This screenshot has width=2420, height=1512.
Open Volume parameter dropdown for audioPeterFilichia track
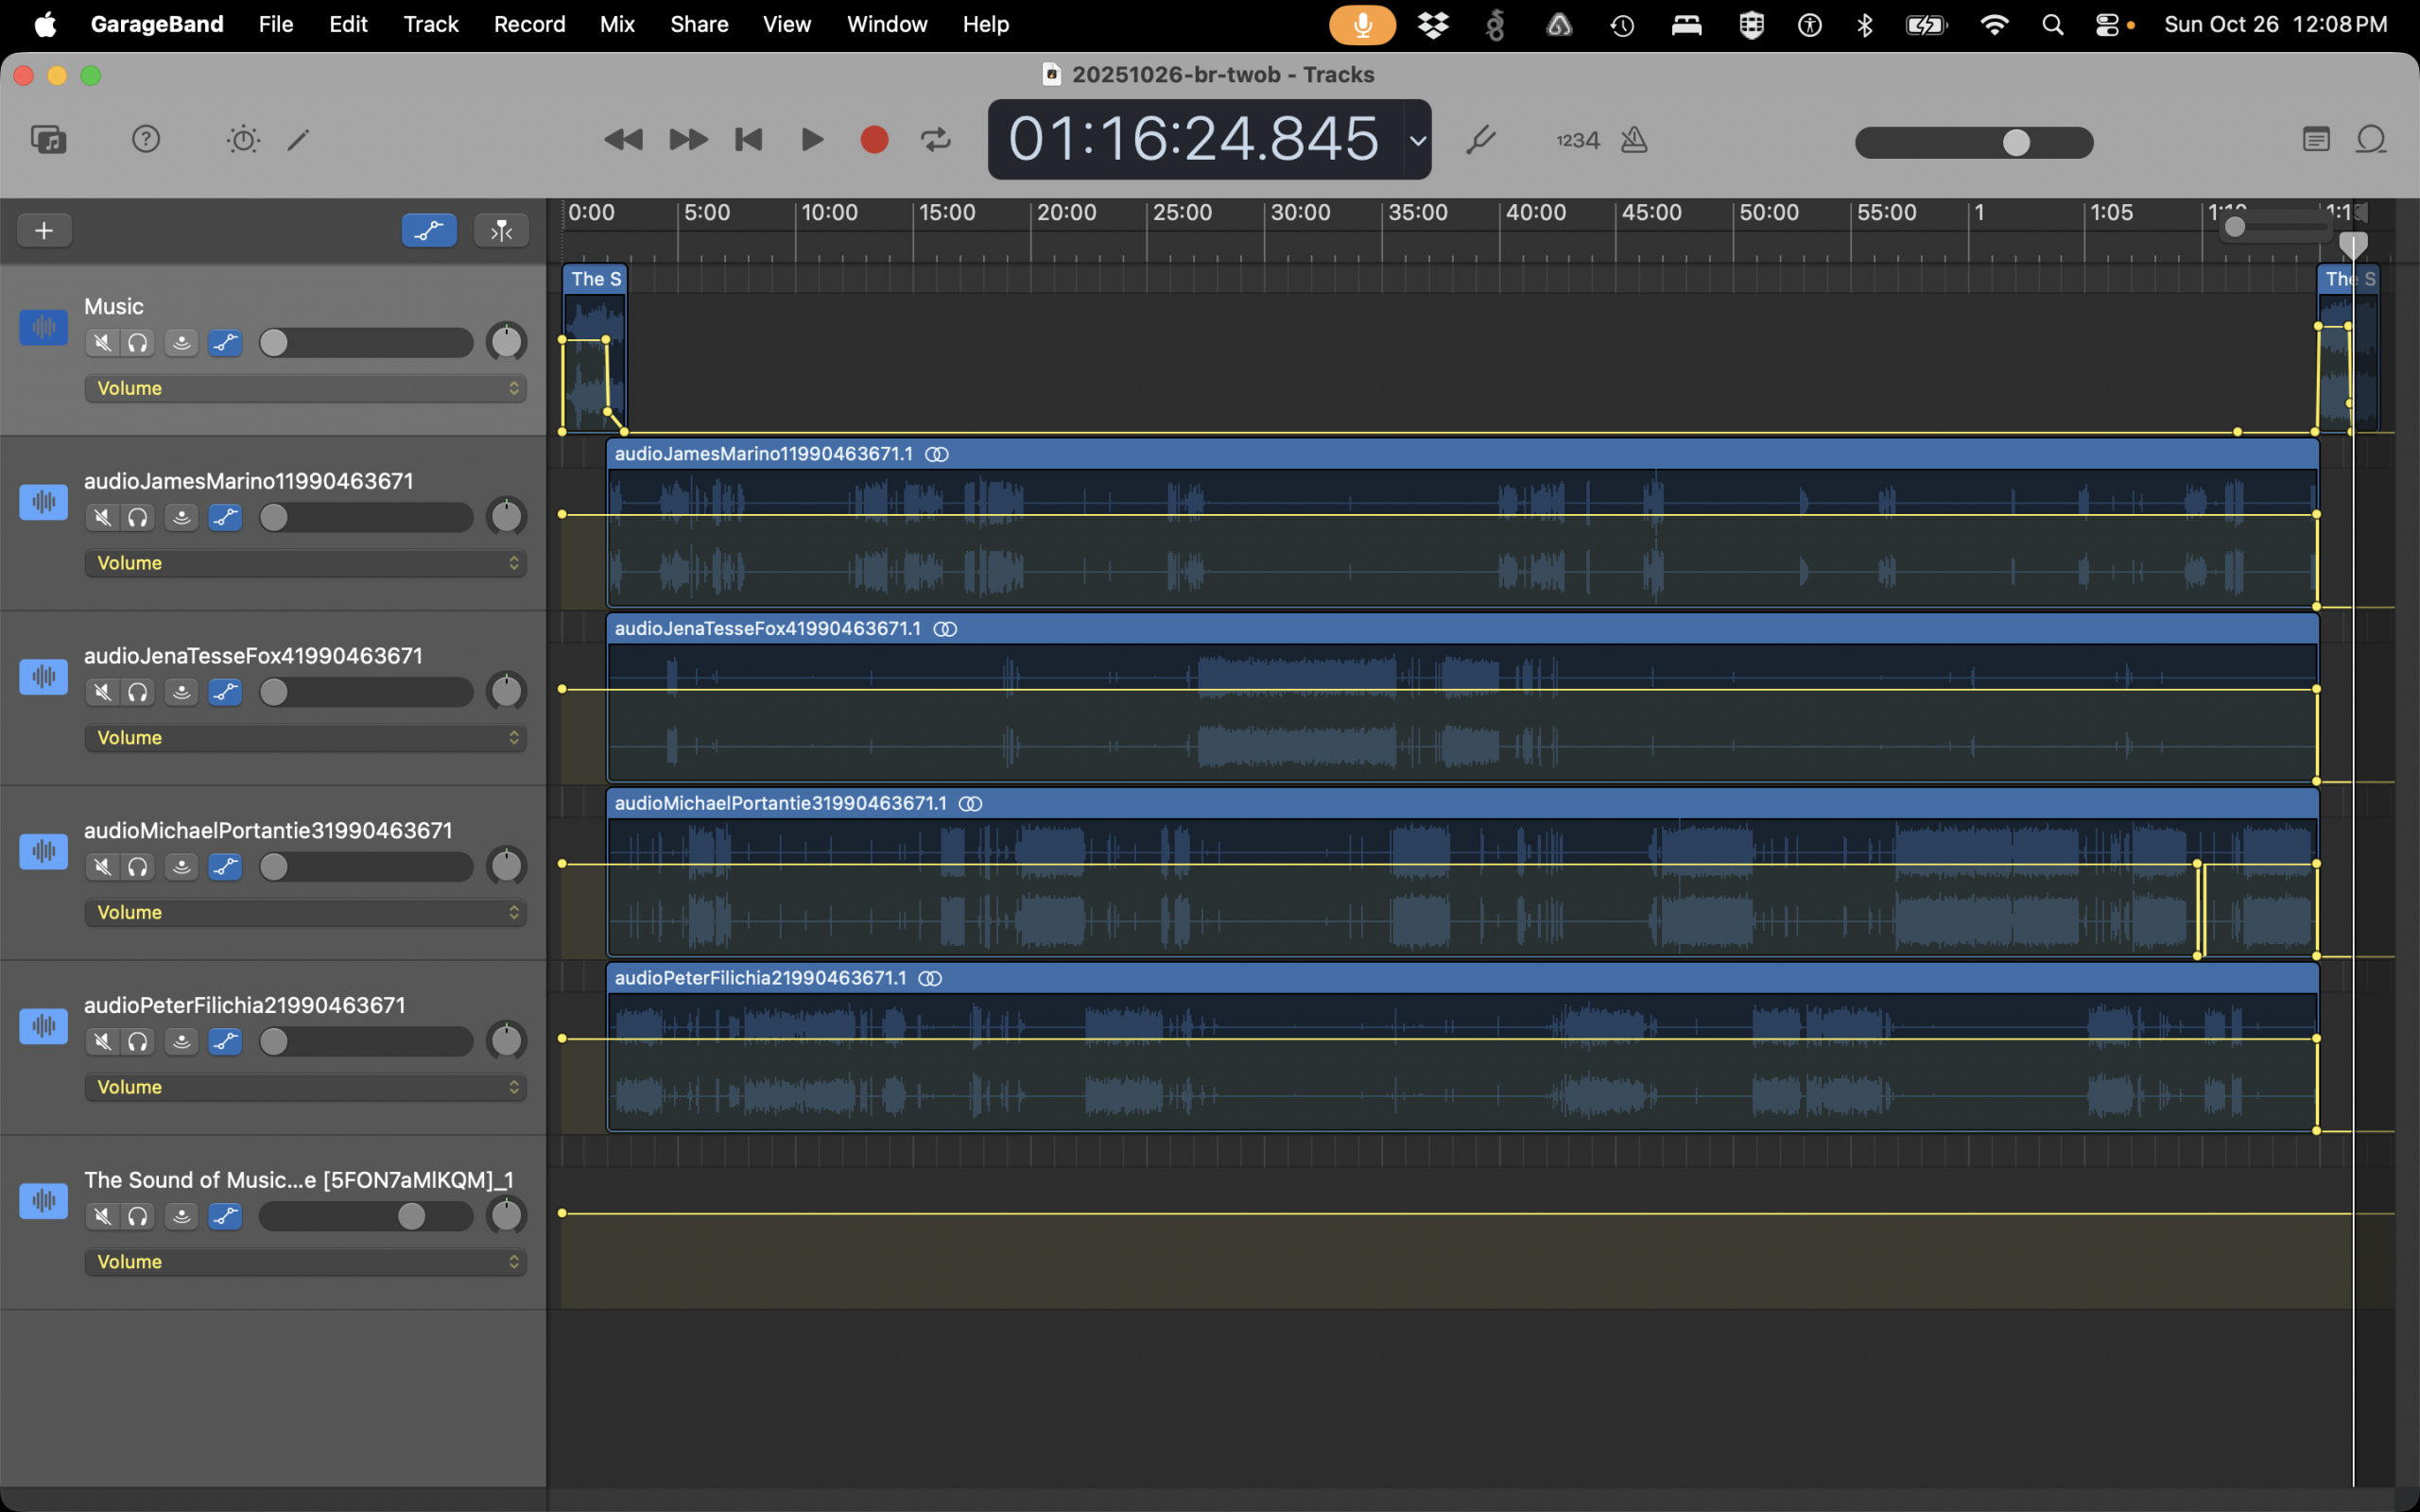305,1087
